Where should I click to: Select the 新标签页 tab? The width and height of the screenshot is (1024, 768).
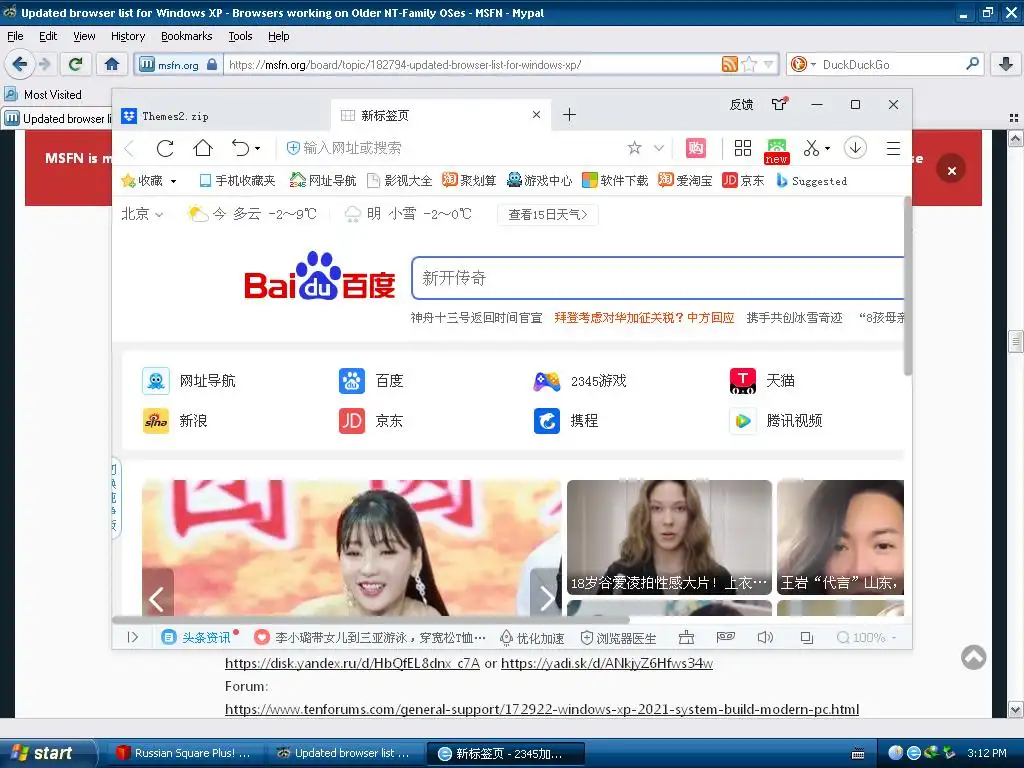click(x=441, y=116)
